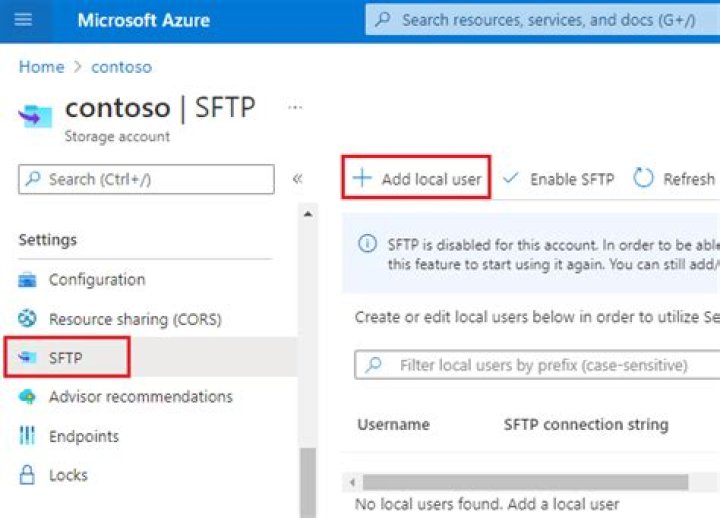The image size is (720, 518).
Task: Click the plus icon for Add local user
Action: 362,178
